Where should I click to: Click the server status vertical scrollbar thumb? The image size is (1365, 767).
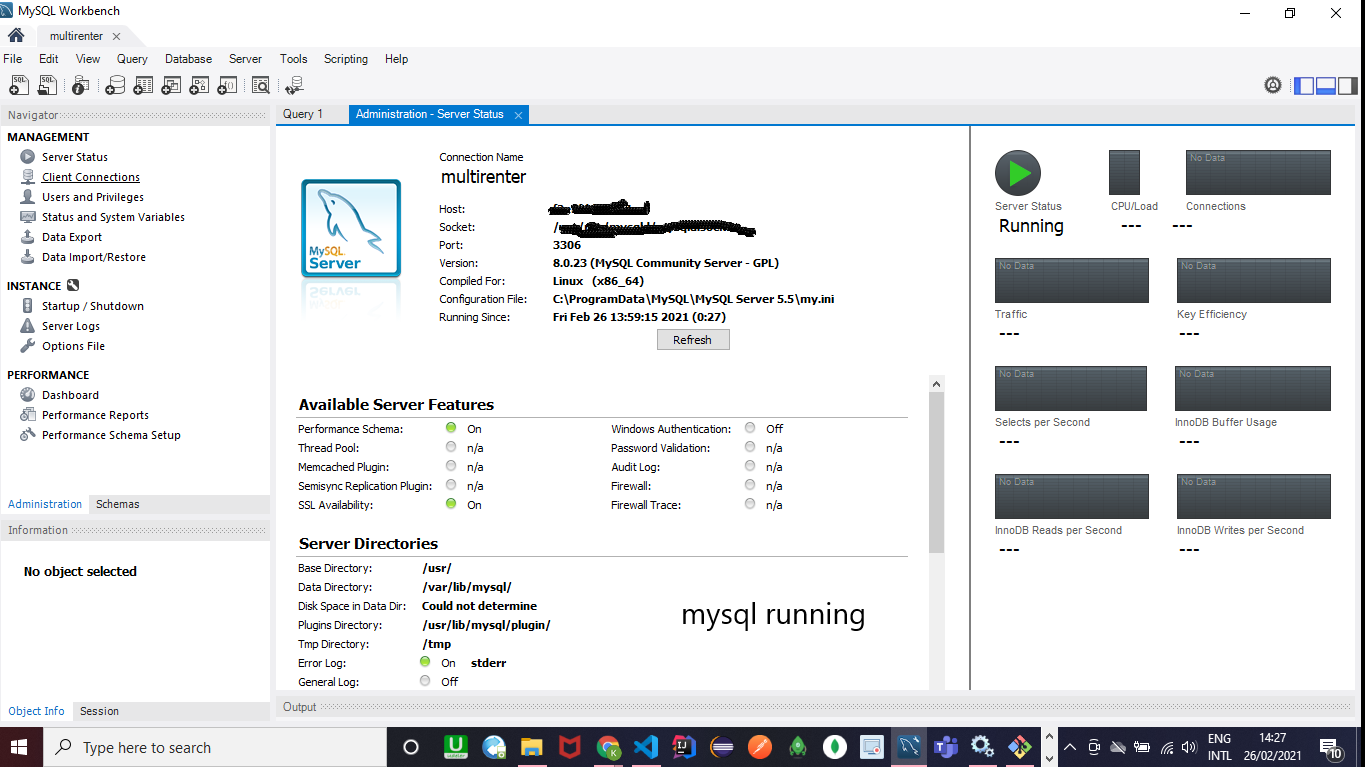coord(936,473)
